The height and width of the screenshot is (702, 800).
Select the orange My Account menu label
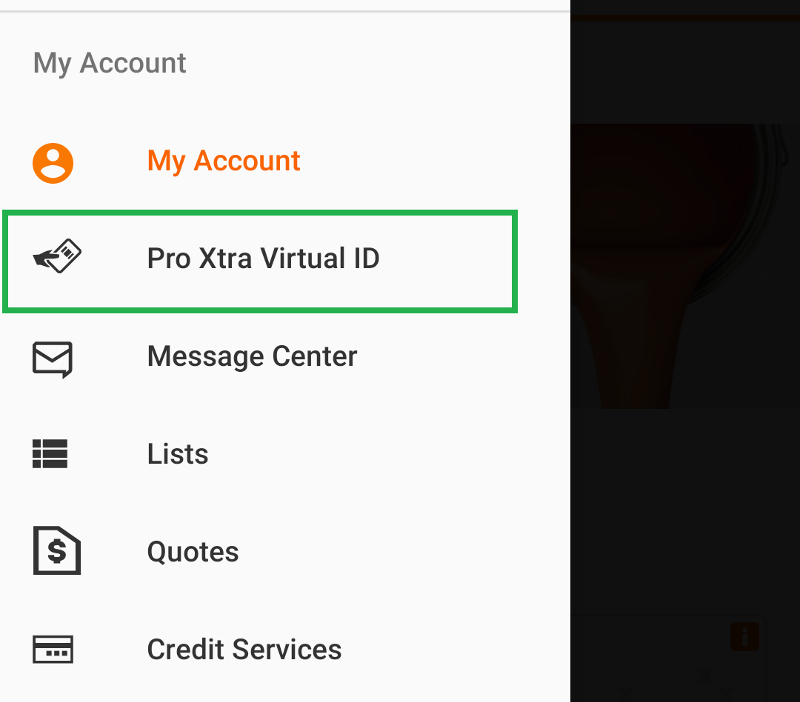[223, 161]
